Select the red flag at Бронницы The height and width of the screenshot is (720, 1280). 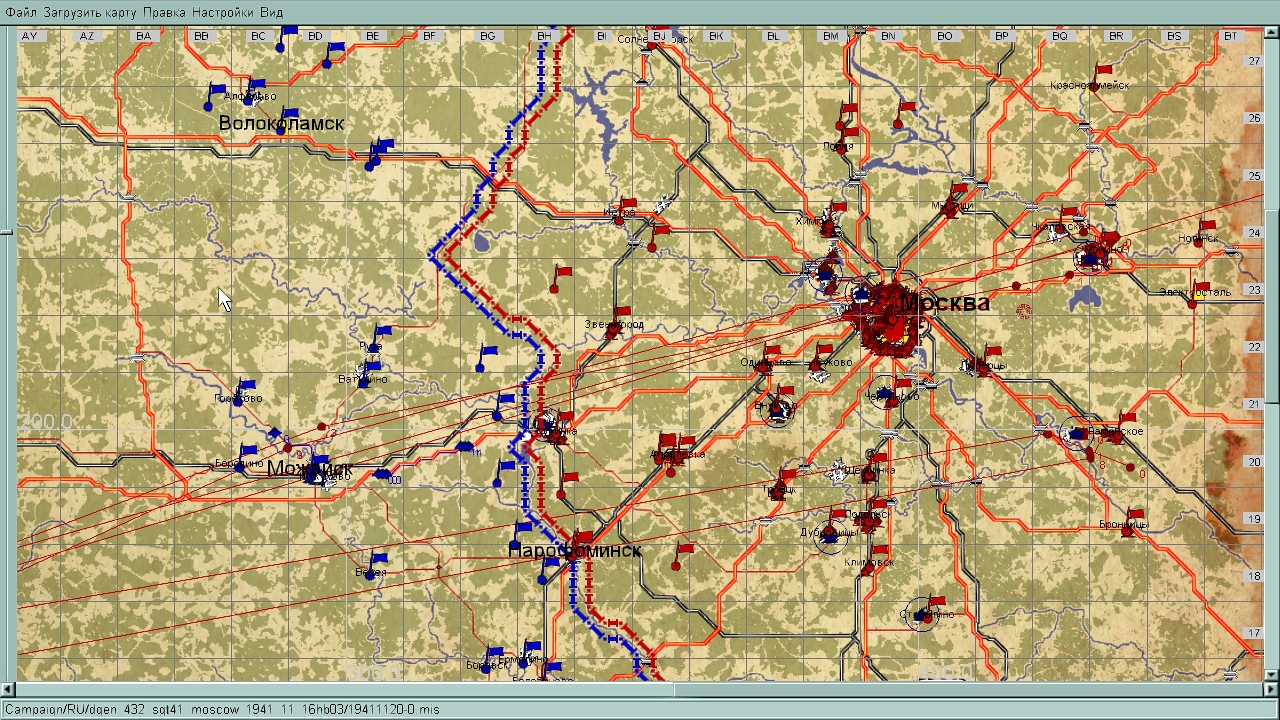pos(1132,522)
